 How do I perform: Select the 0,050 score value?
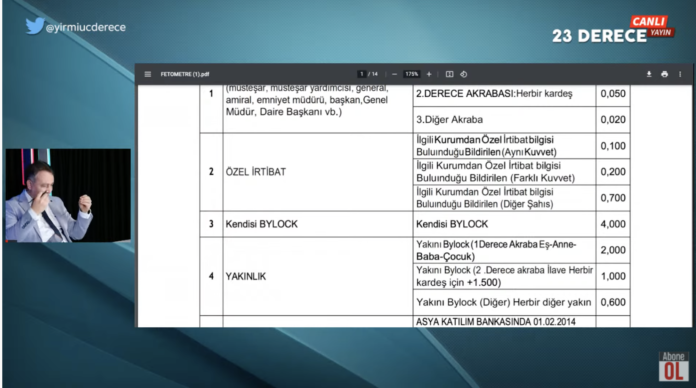pyautogui.click(x=613, y=94)
